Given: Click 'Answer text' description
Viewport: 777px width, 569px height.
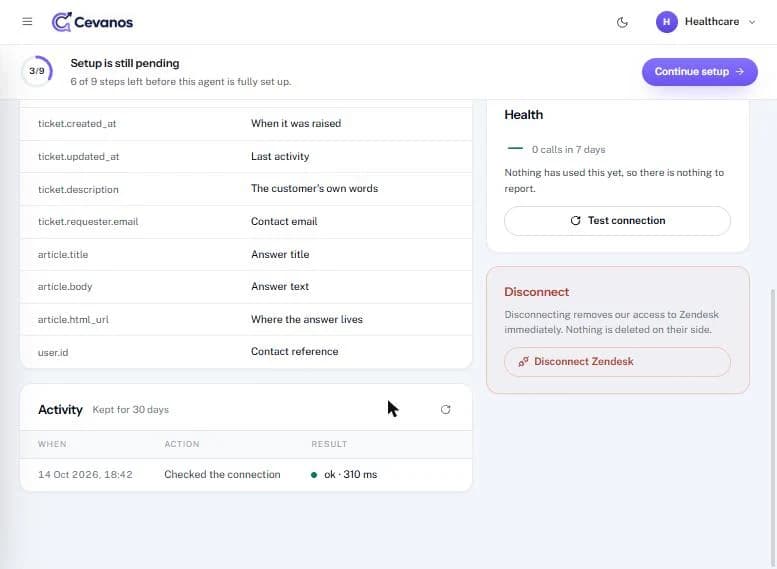Looking at the screenshot, I should (279, 286).
